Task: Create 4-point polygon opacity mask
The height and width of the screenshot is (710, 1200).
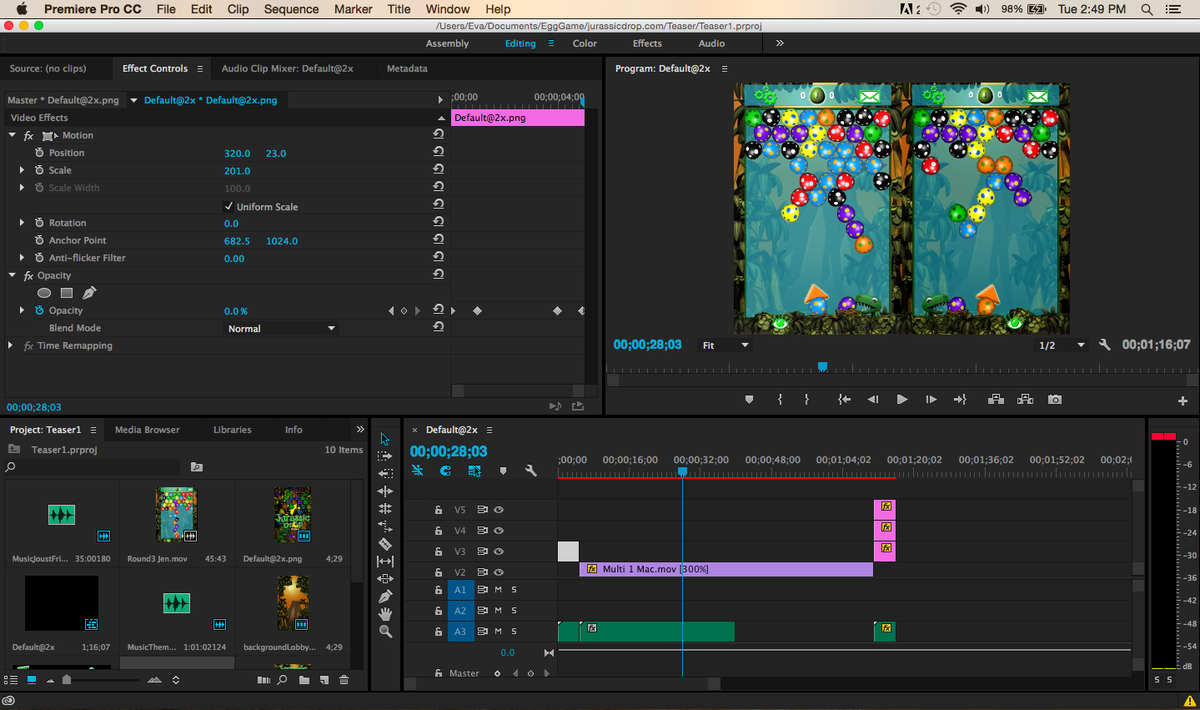Action: (x=66, y=293)
